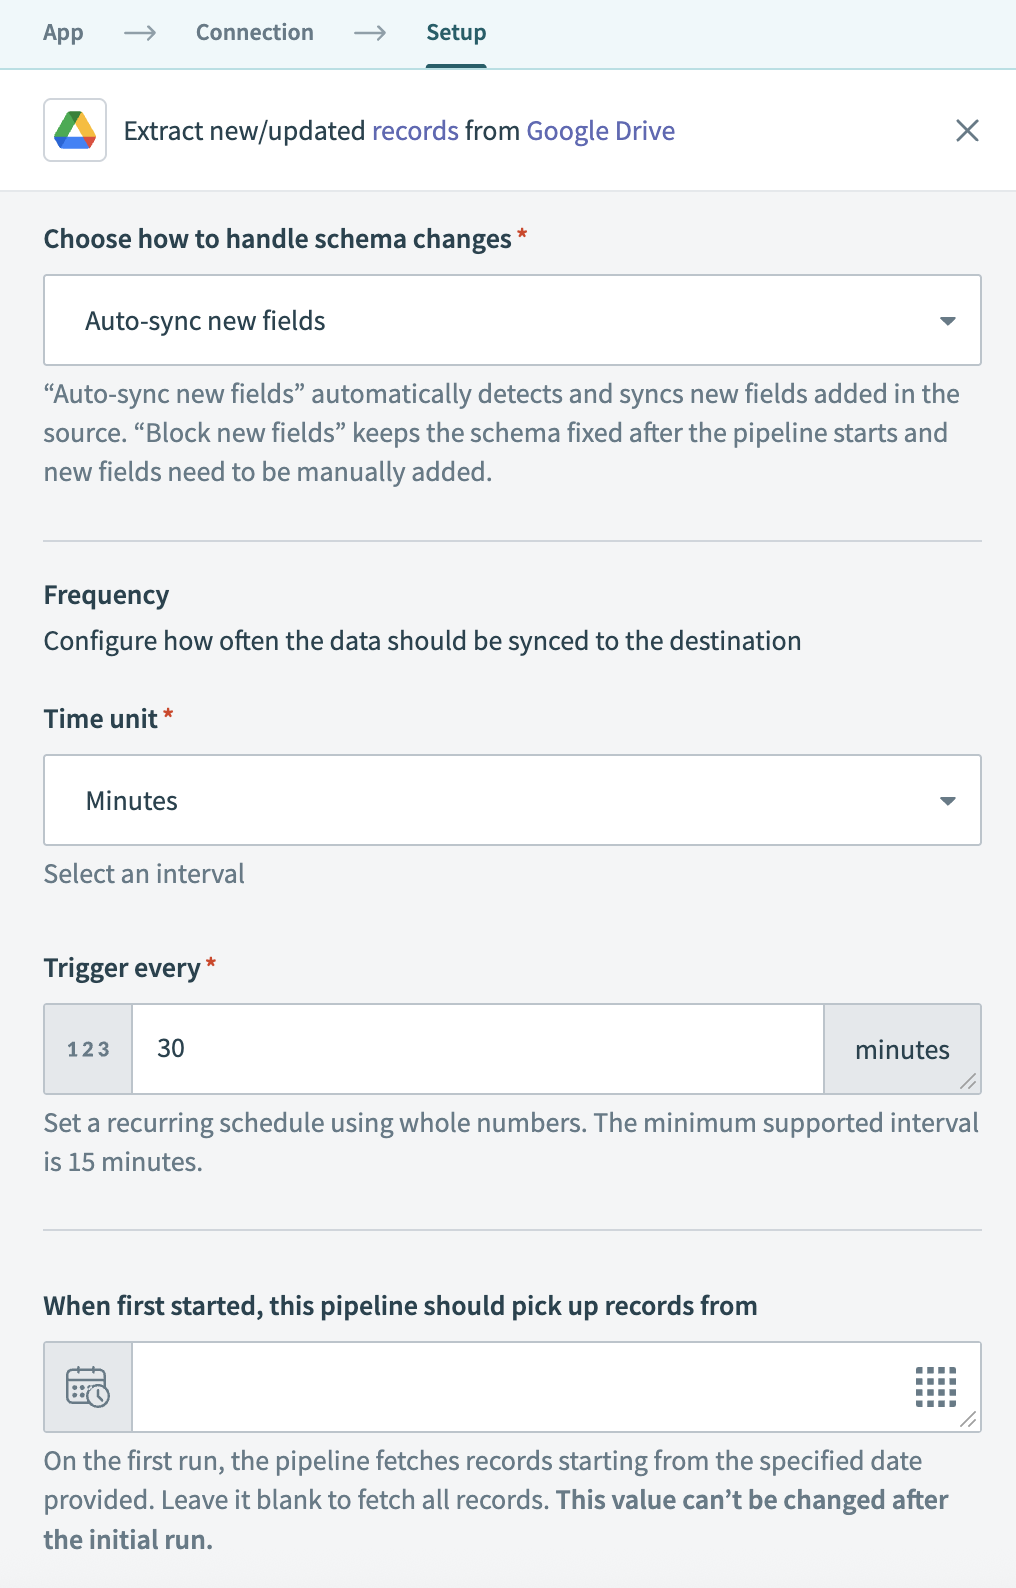Click the chevron on the Auto-sync new fields selector

coord(946,320)
